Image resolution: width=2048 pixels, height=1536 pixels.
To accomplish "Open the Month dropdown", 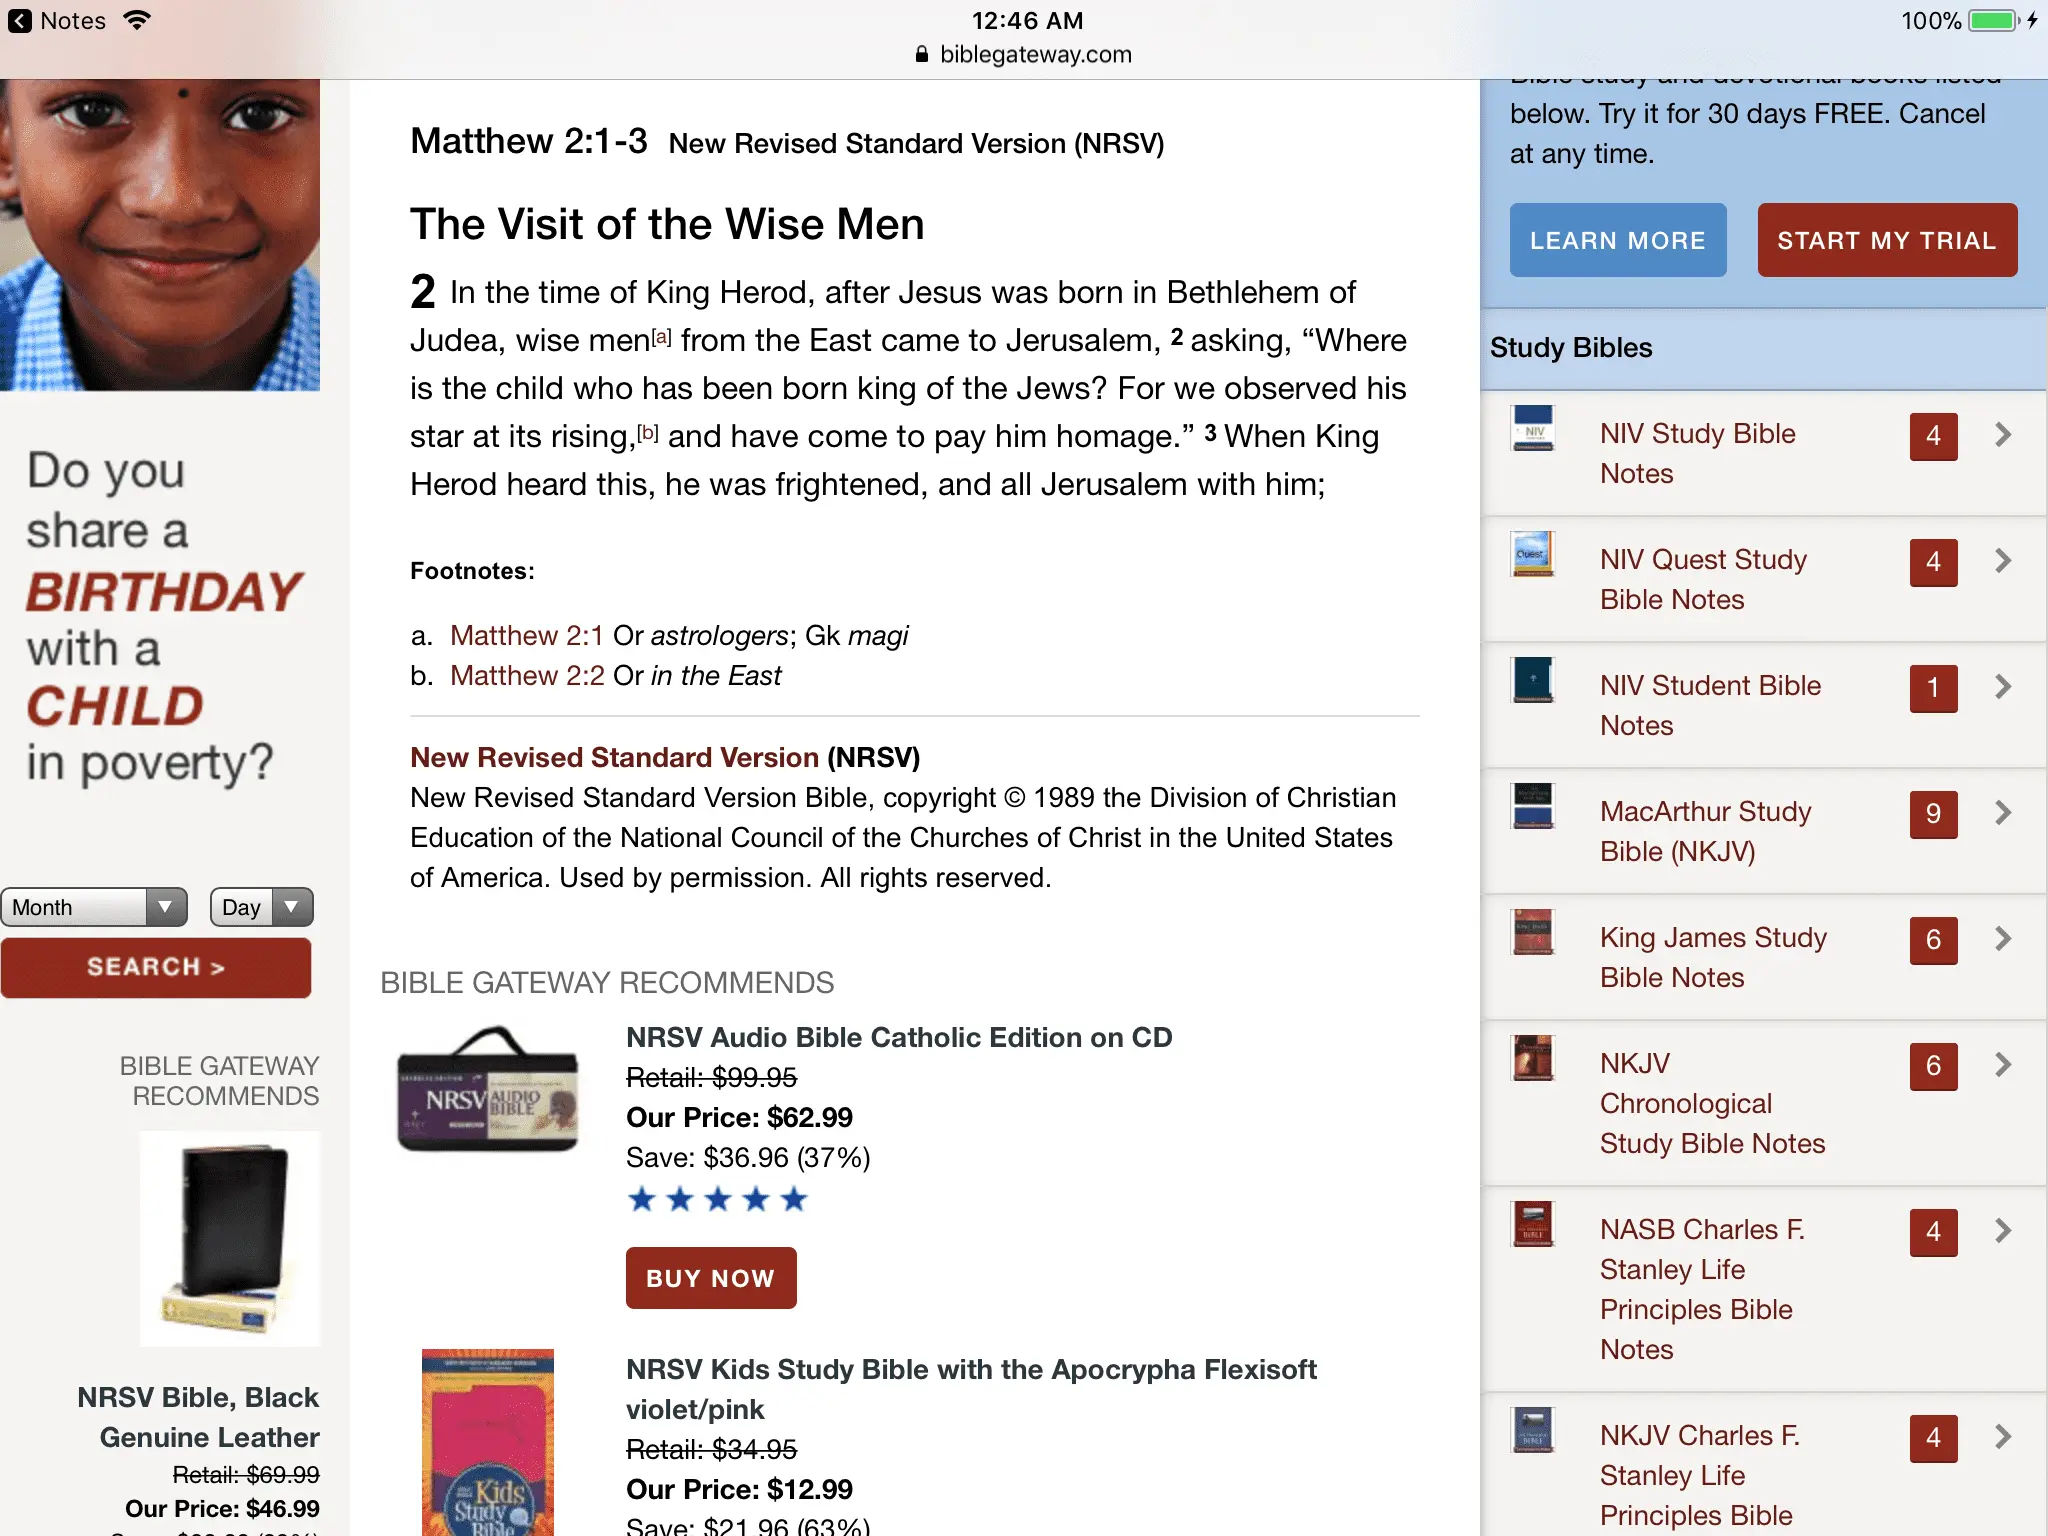I will click(x=94, y=907).
